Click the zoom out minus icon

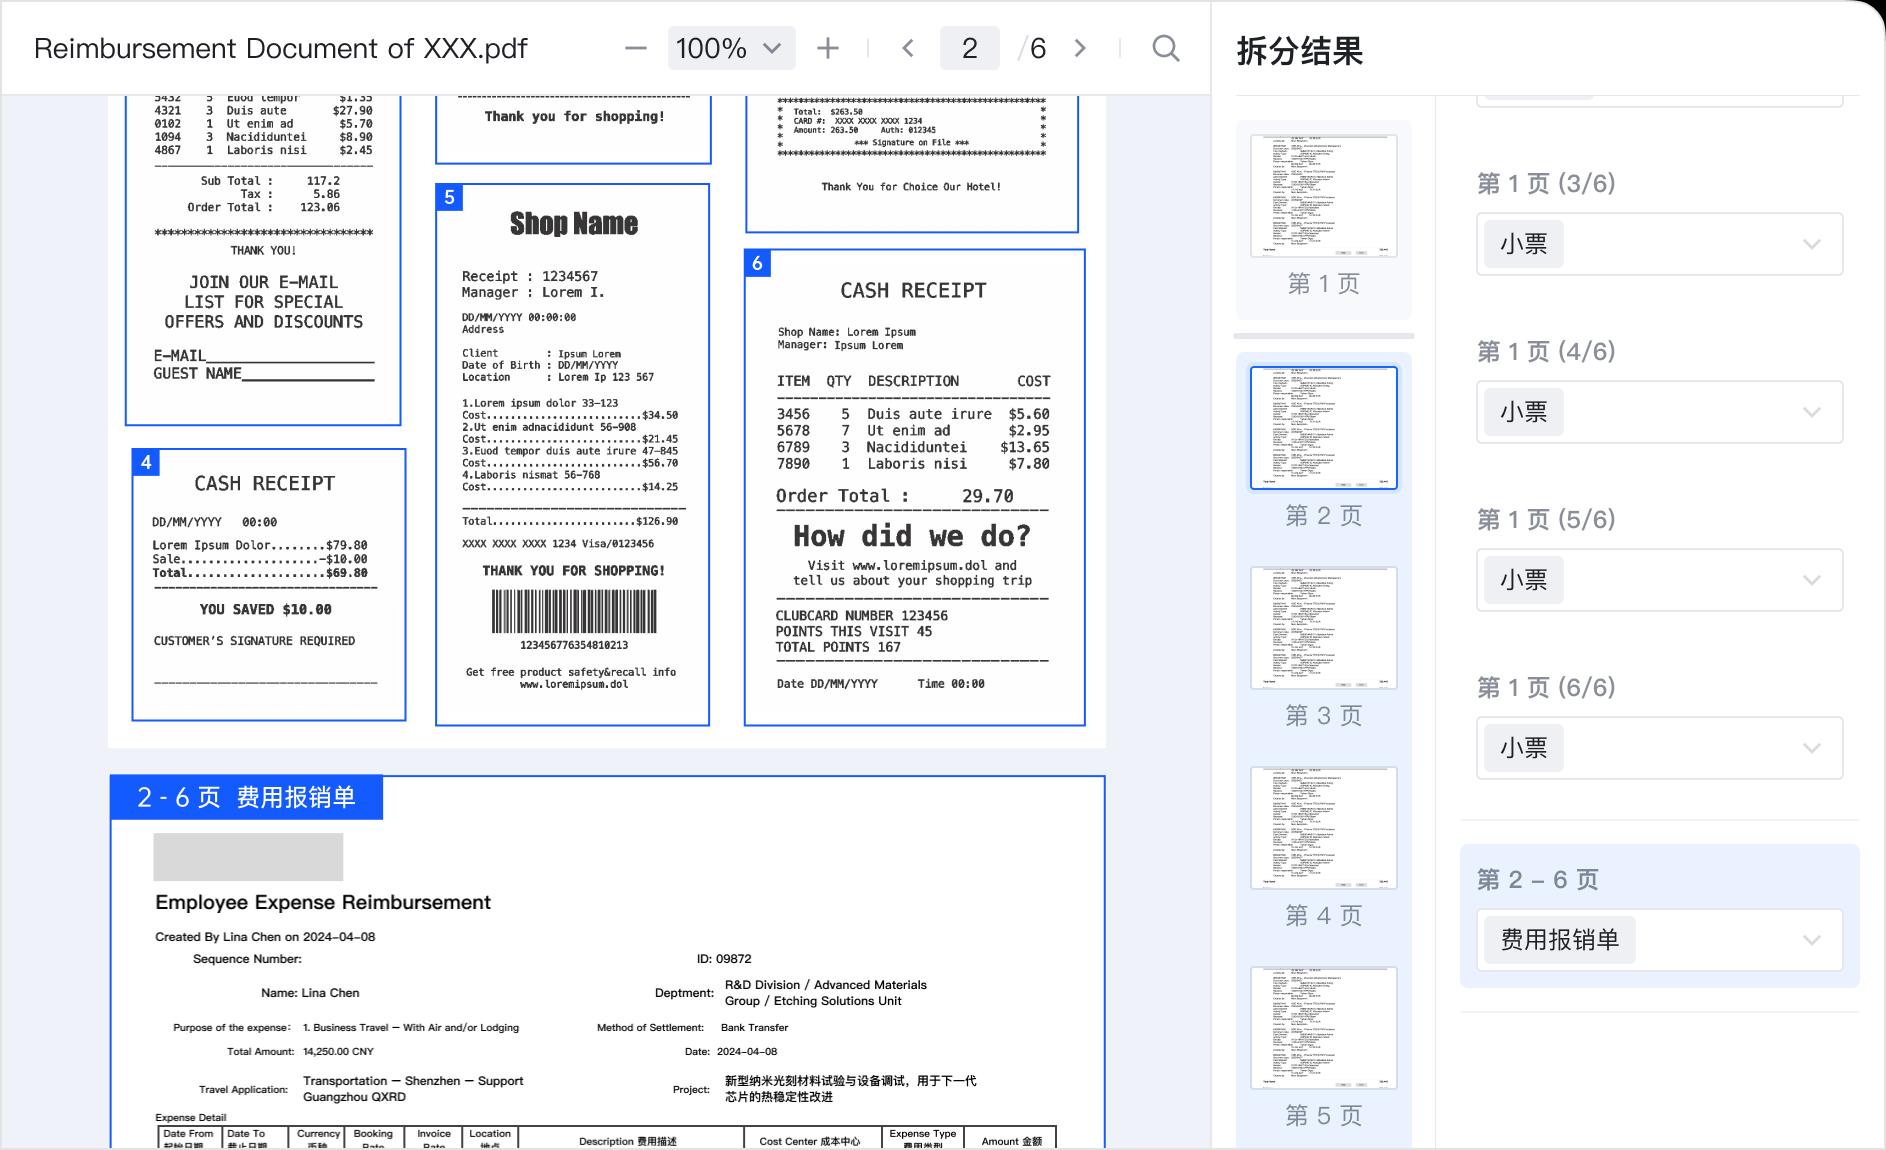[x=635, y=48]
